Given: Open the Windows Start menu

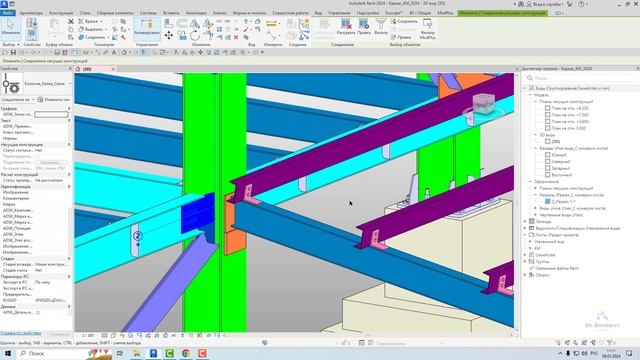Looking at the screenshot, I should tap(8, 353).
